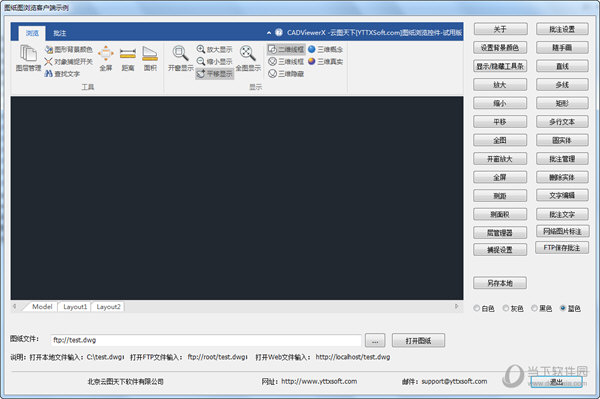Viewport: 600px width, 399px height.
Task: Click the 缩小 button in side panel
Action: pos(500,103)
